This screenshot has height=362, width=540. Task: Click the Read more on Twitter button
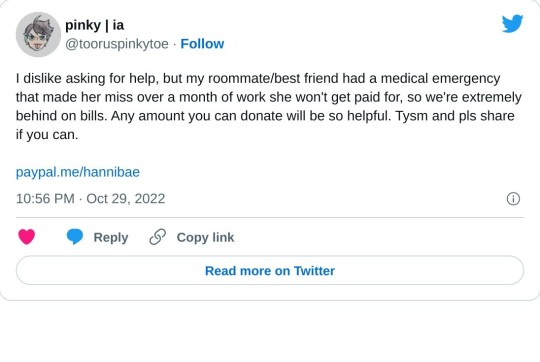(x=270, y=270)
